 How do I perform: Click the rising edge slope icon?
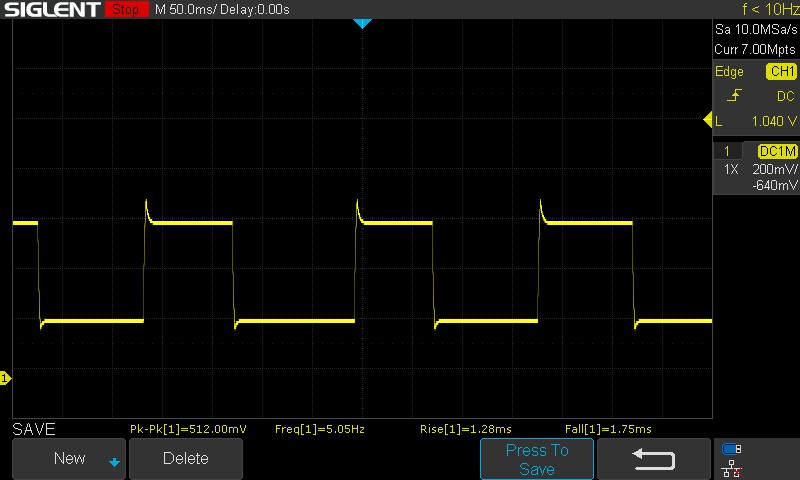click(734, 95)
